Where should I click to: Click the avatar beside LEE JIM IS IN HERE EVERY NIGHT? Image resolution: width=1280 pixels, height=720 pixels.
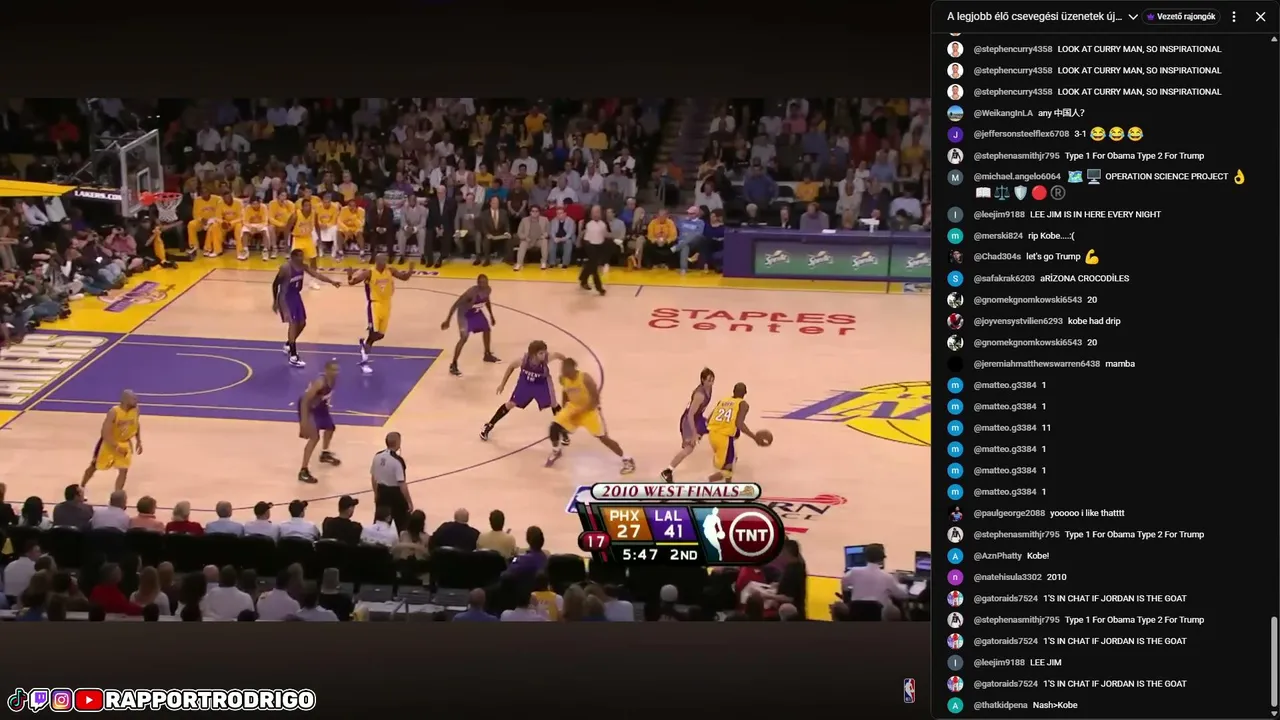click(955, 215)
